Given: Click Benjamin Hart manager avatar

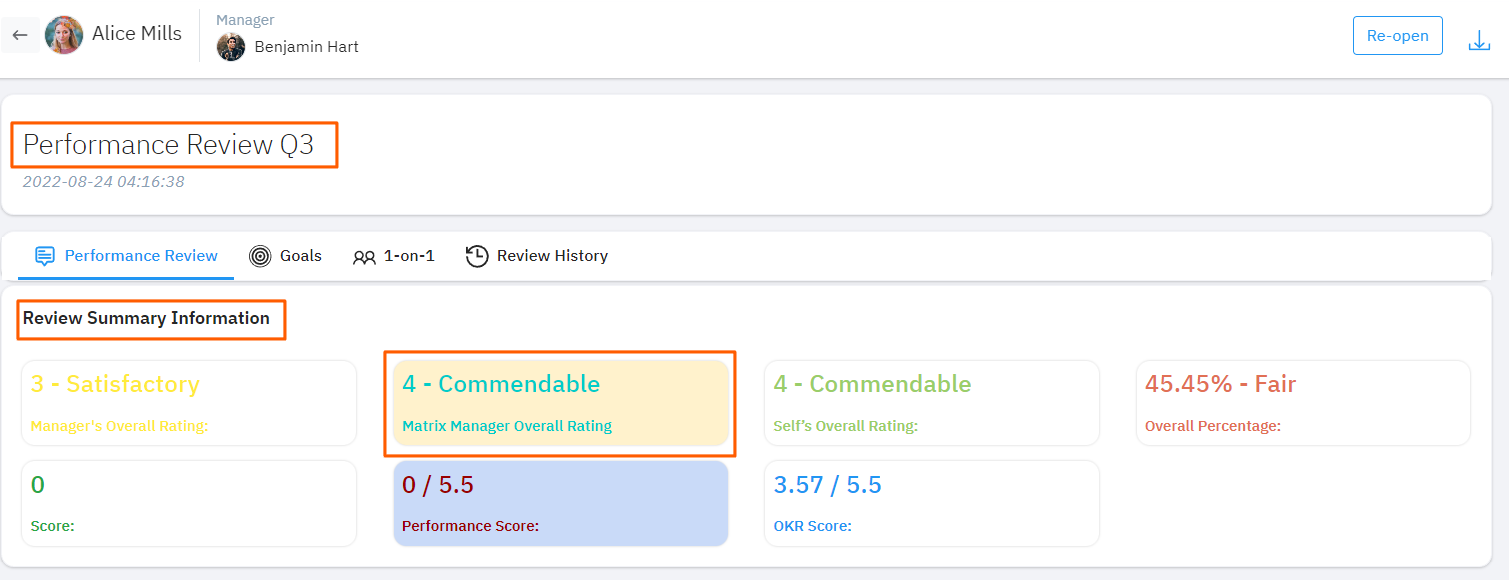Looking at the screenshot, I should (x=231, y=47).
